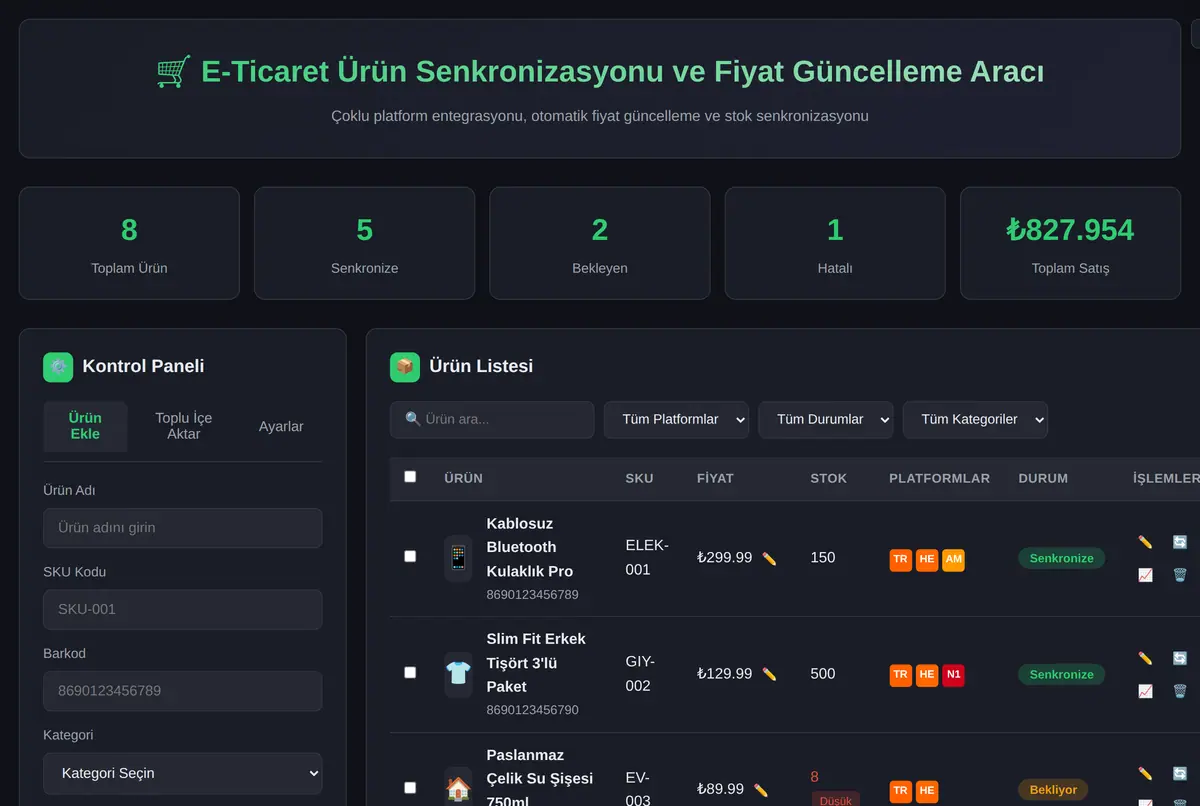Click the FİYAT column header
The height and width of the screenshot is (806, 1200).
coord(715,479)
